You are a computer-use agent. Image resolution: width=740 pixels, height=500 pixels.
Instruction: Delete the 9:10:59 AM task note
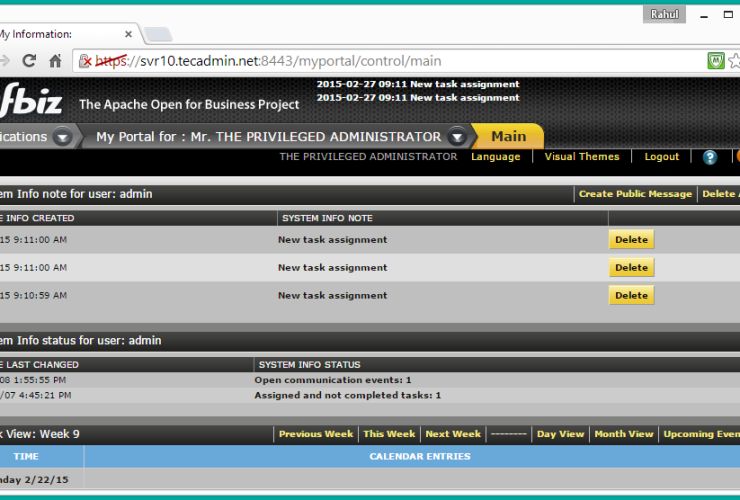coord(631,296)
